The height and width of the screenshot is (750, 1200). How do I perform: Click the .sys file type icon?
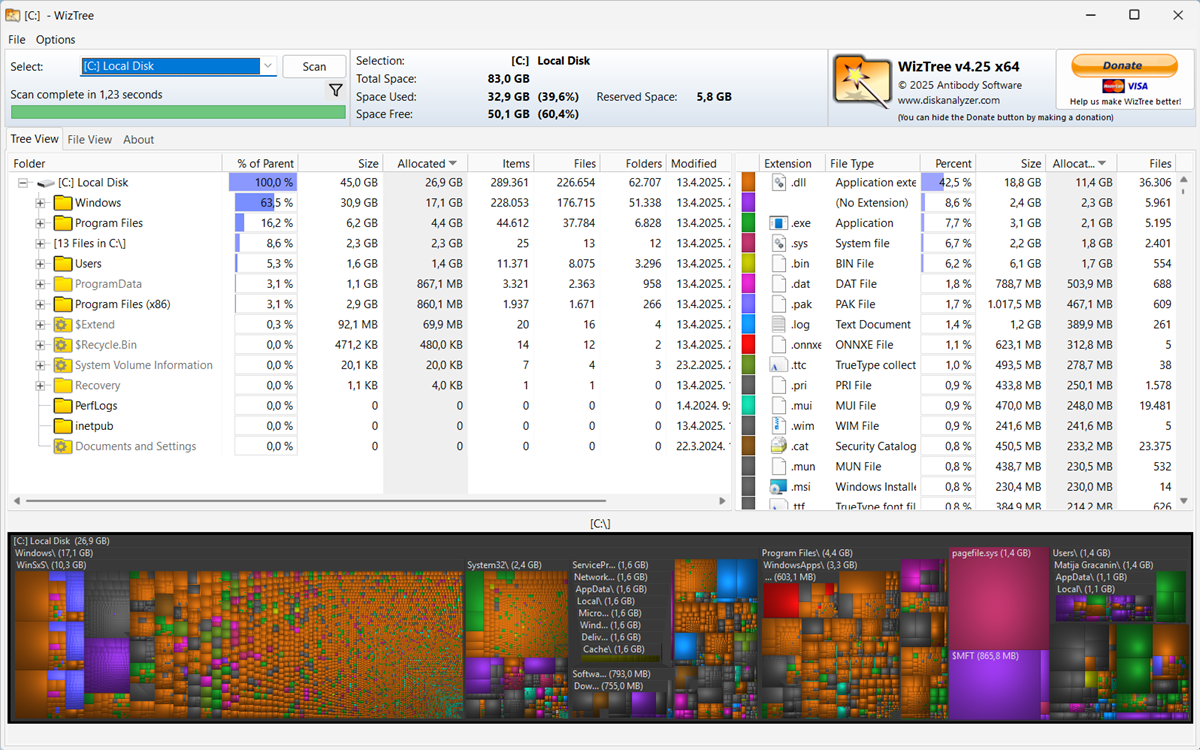pyautogui.click(x=779, y=243)
